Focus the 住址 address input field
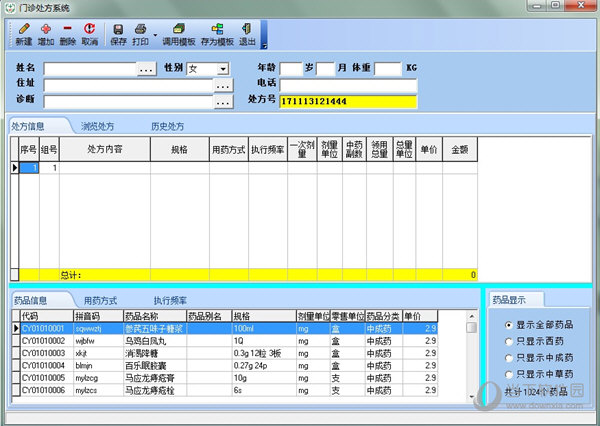This screenshot has width=600, height=426. [129, 86]
